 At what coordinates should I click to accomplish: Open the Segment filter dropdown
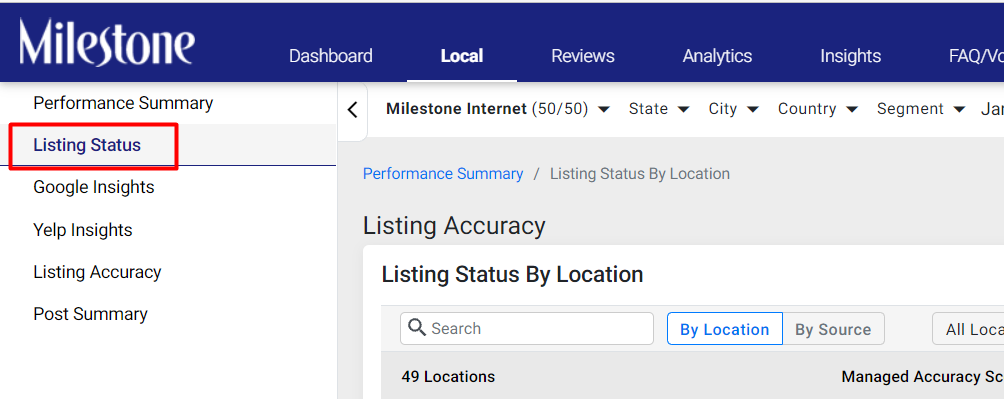(x=921, y=109)
